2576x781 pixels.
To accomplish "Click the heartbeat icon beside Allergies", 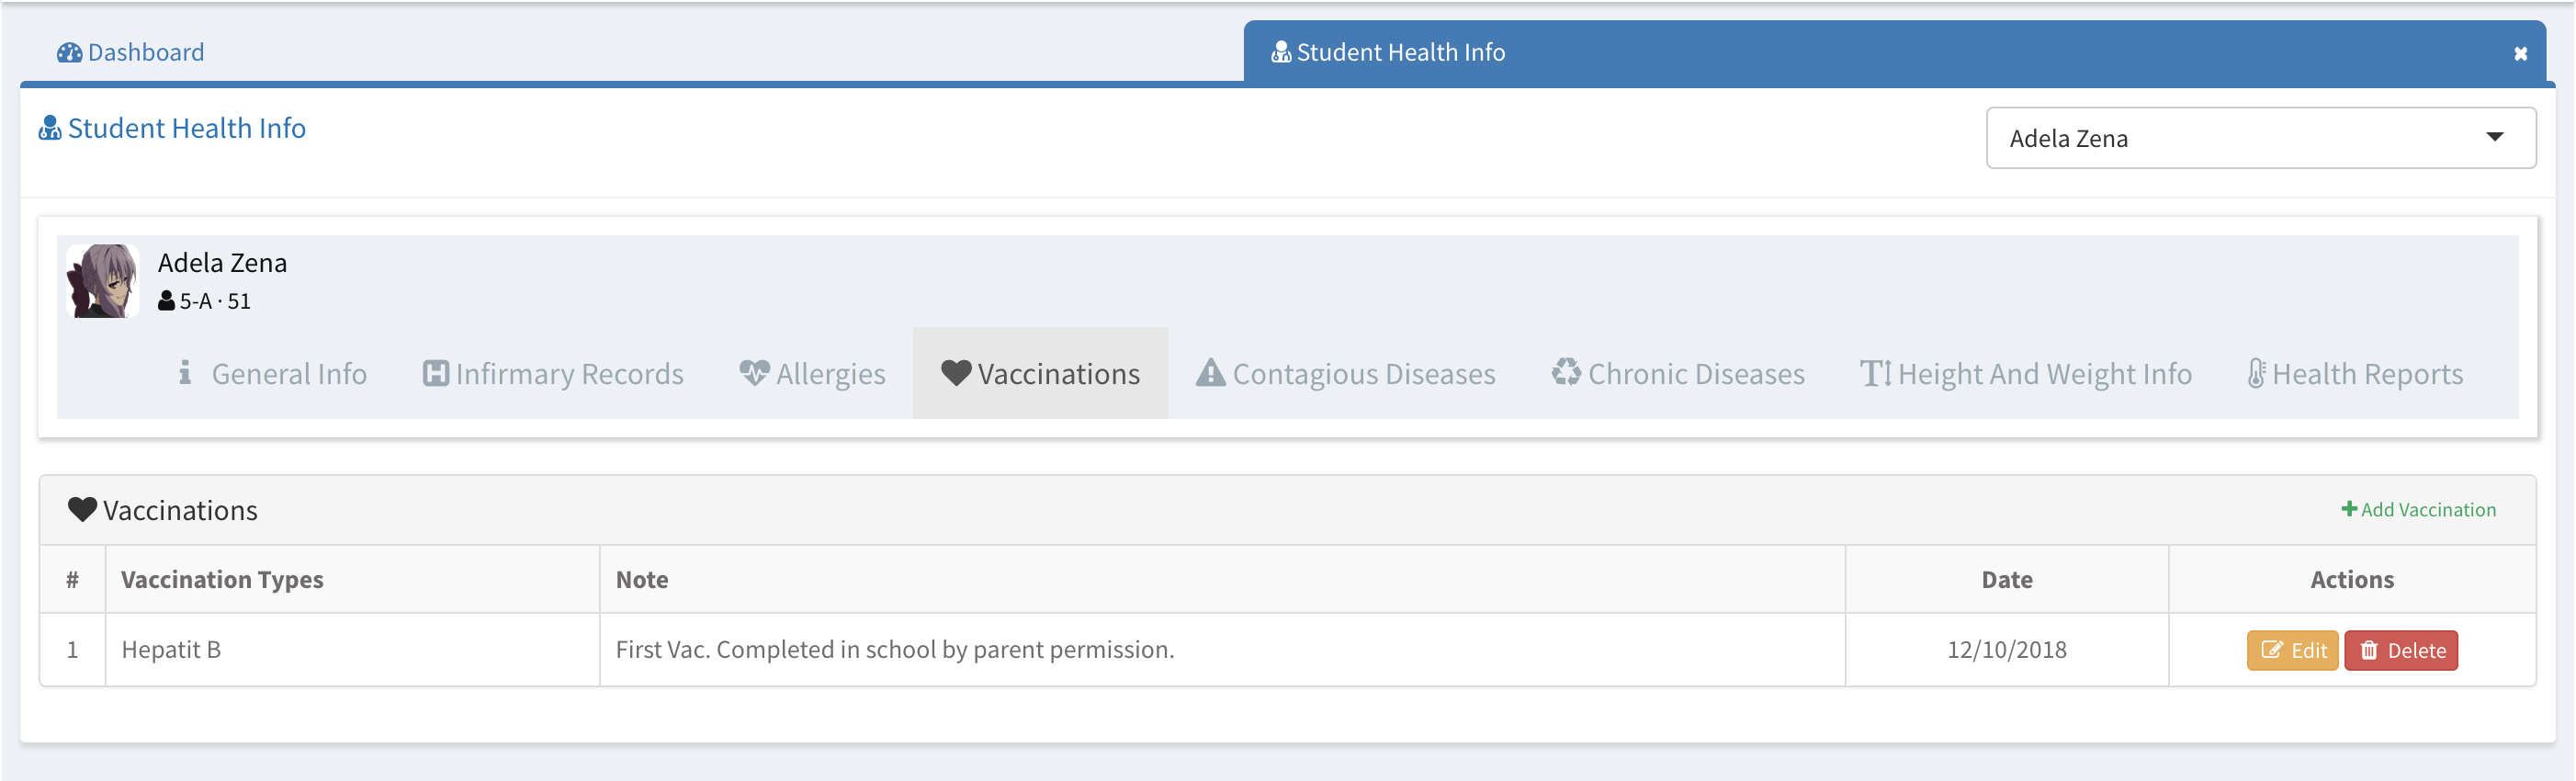I will [754, 373].
